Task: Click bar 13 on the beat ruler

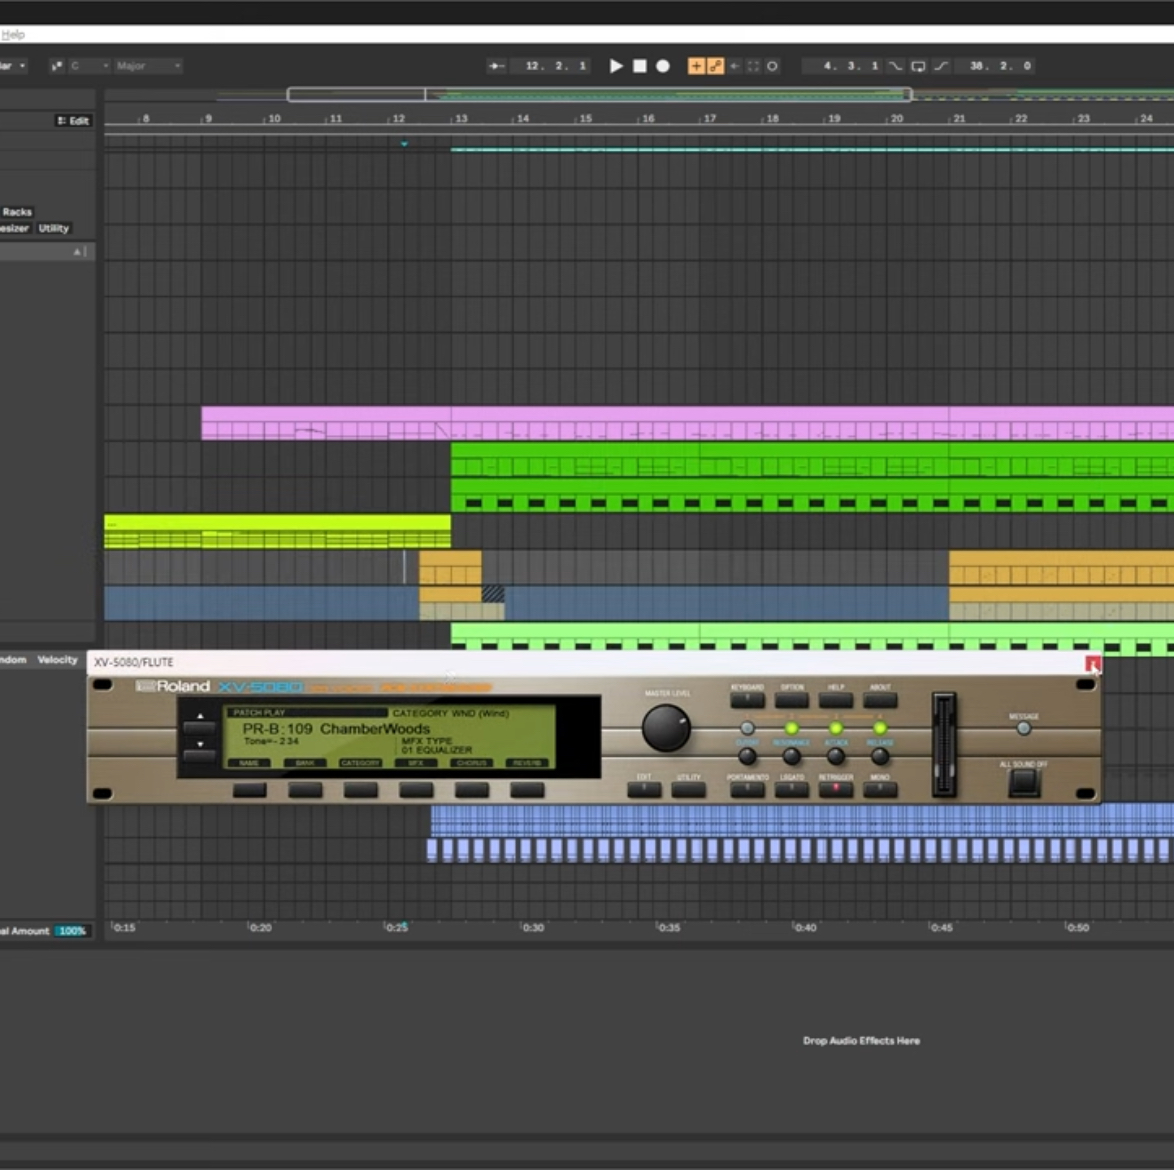Action: point(461,118)
